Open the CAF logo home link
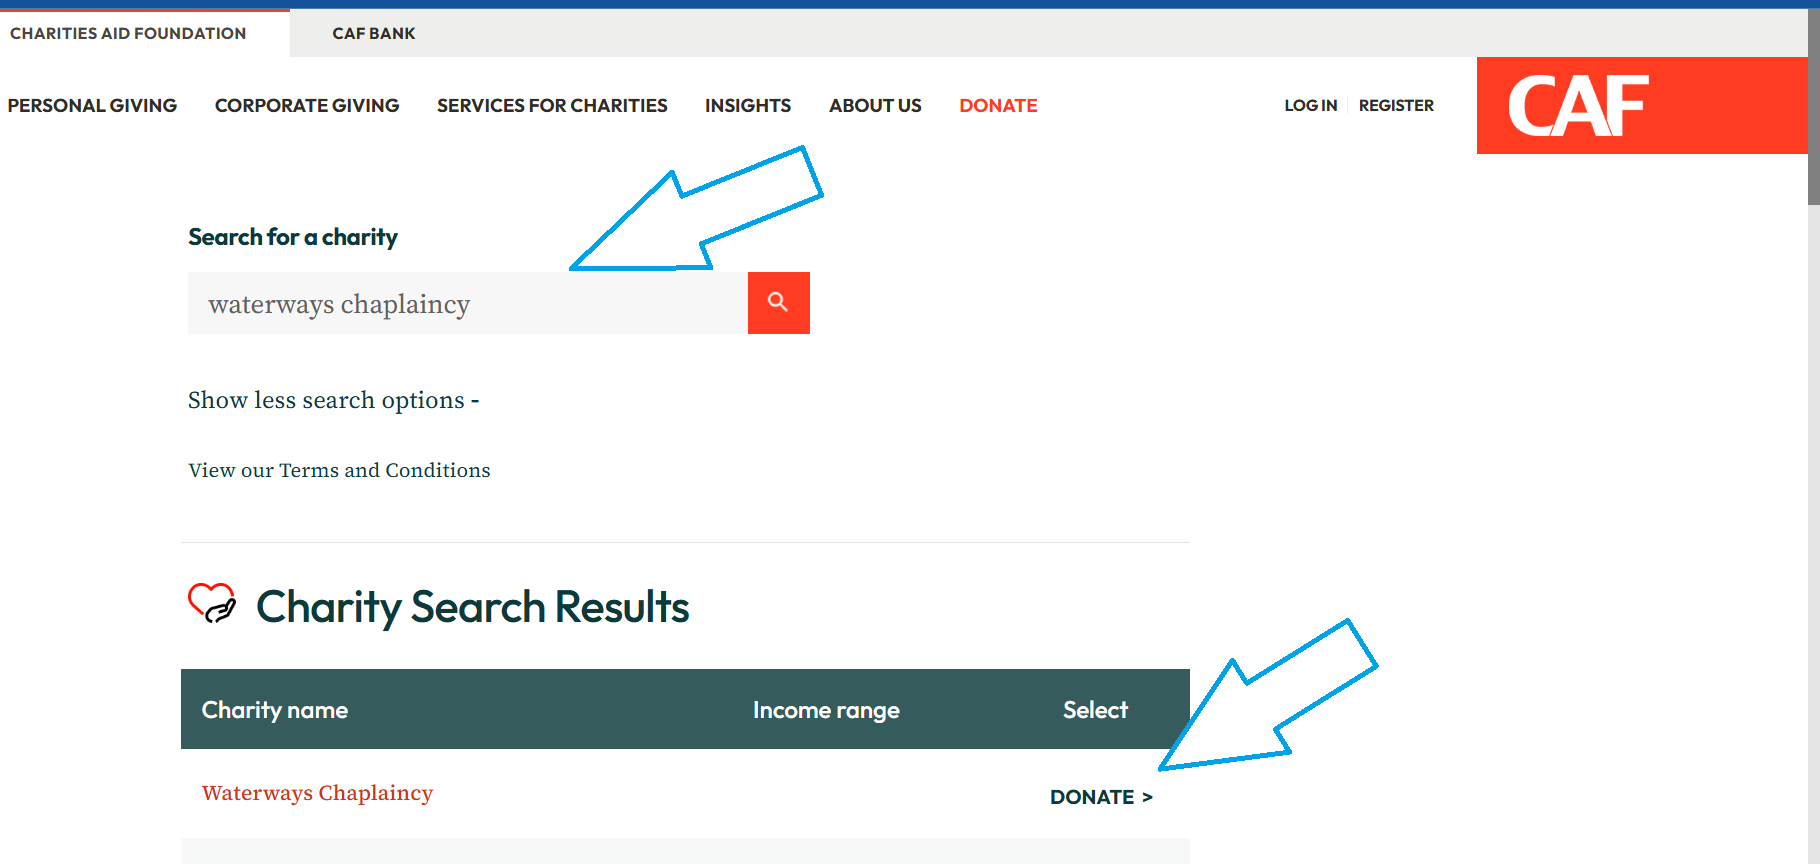Viewport: 1820px width, 864px height. click(1642, 105)
